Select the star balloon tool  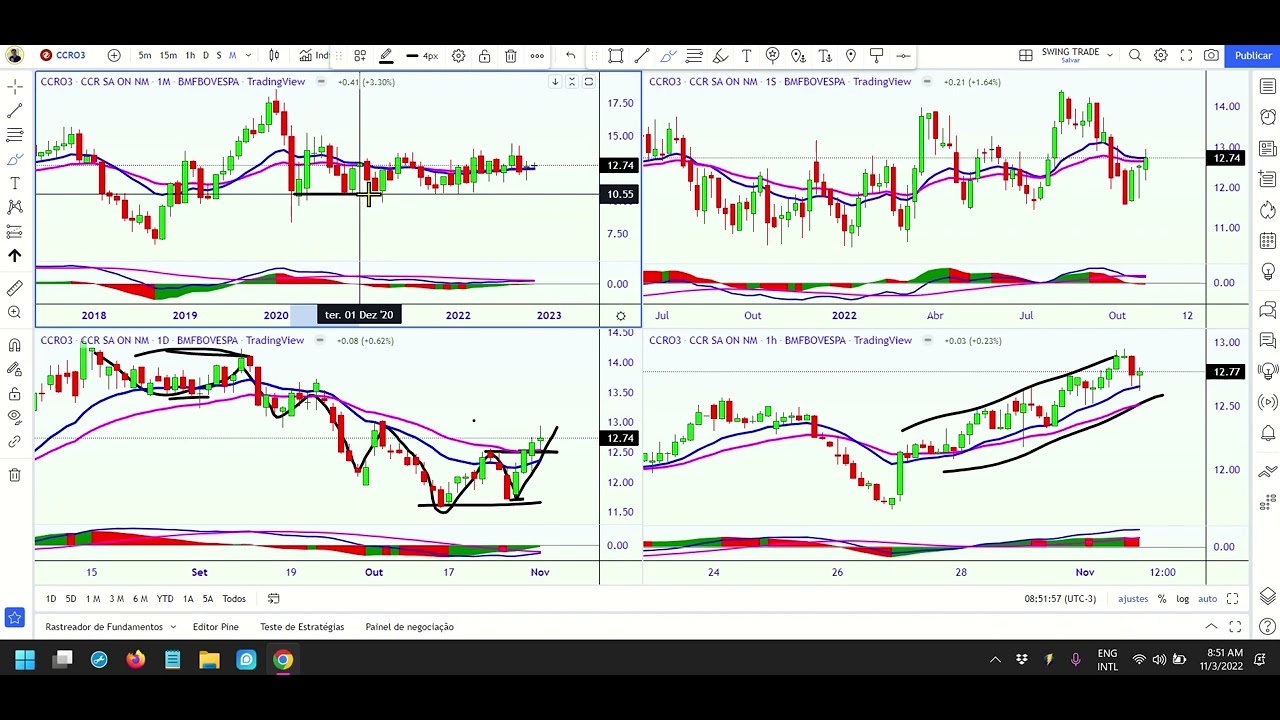coord(772,55)
